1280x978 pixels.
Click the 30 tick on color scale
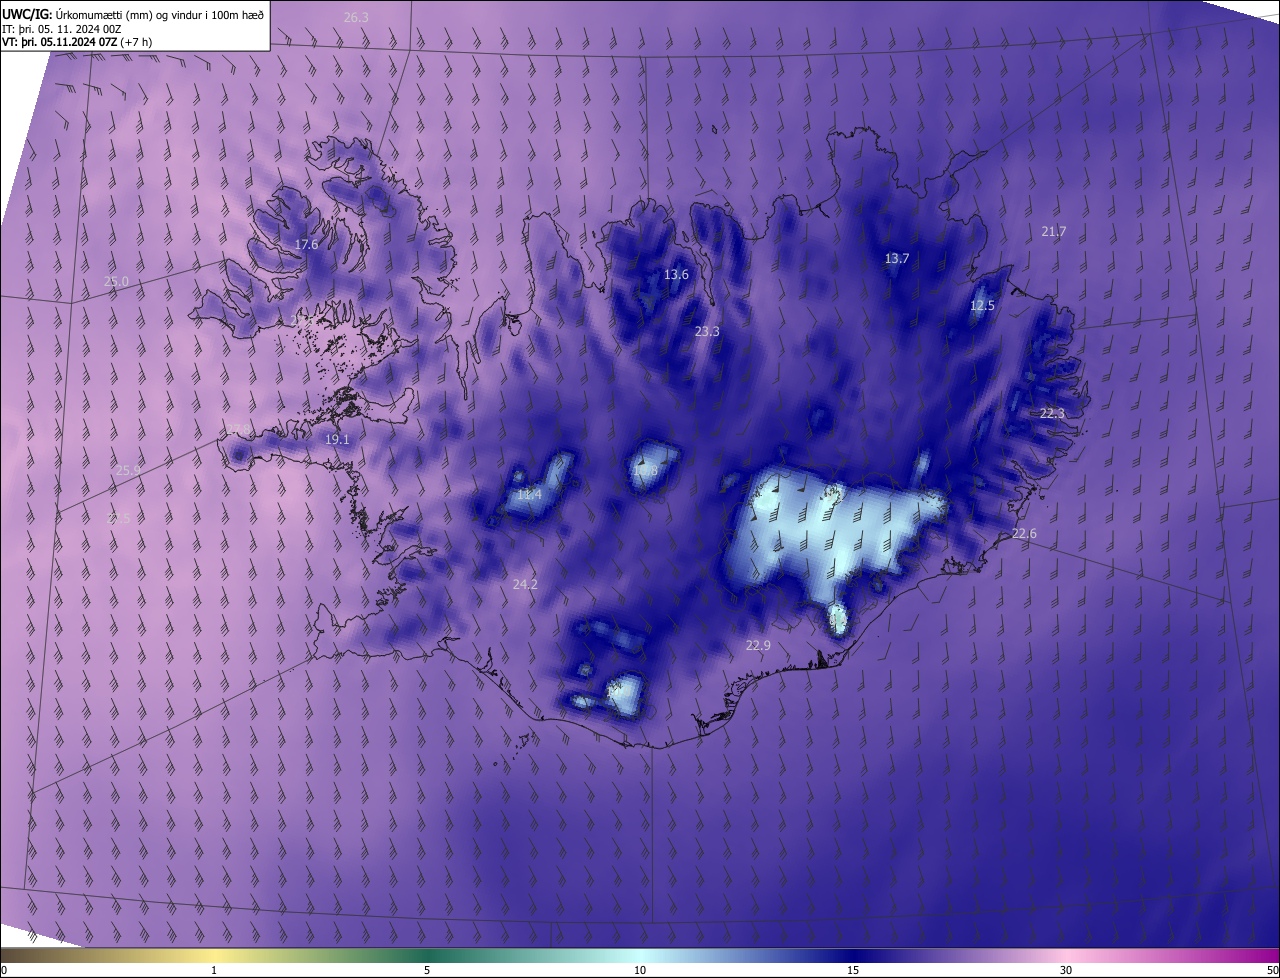click(x=1066, y=970)
